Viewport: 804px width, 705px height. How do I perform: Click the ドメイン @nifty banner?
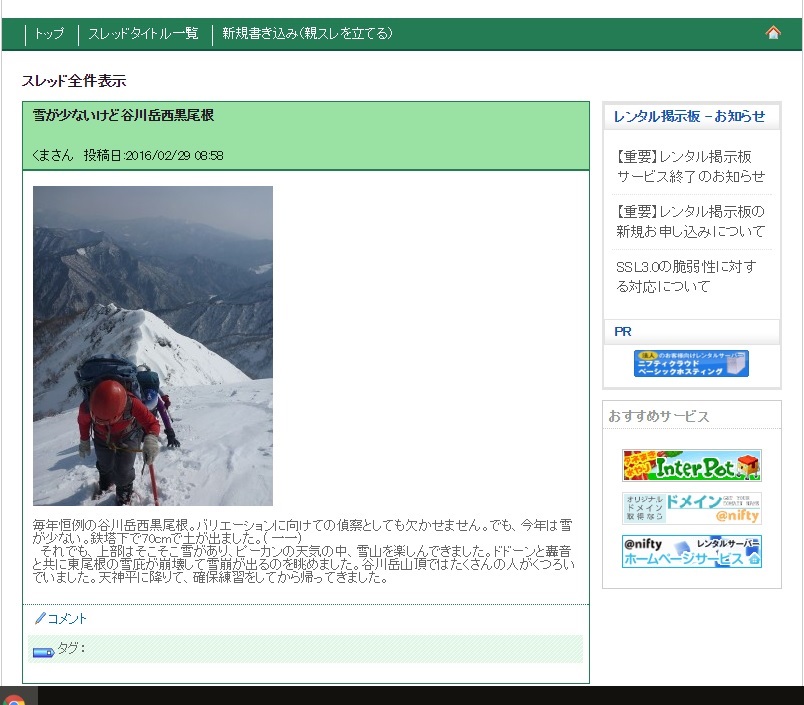[x=692, y=508]
